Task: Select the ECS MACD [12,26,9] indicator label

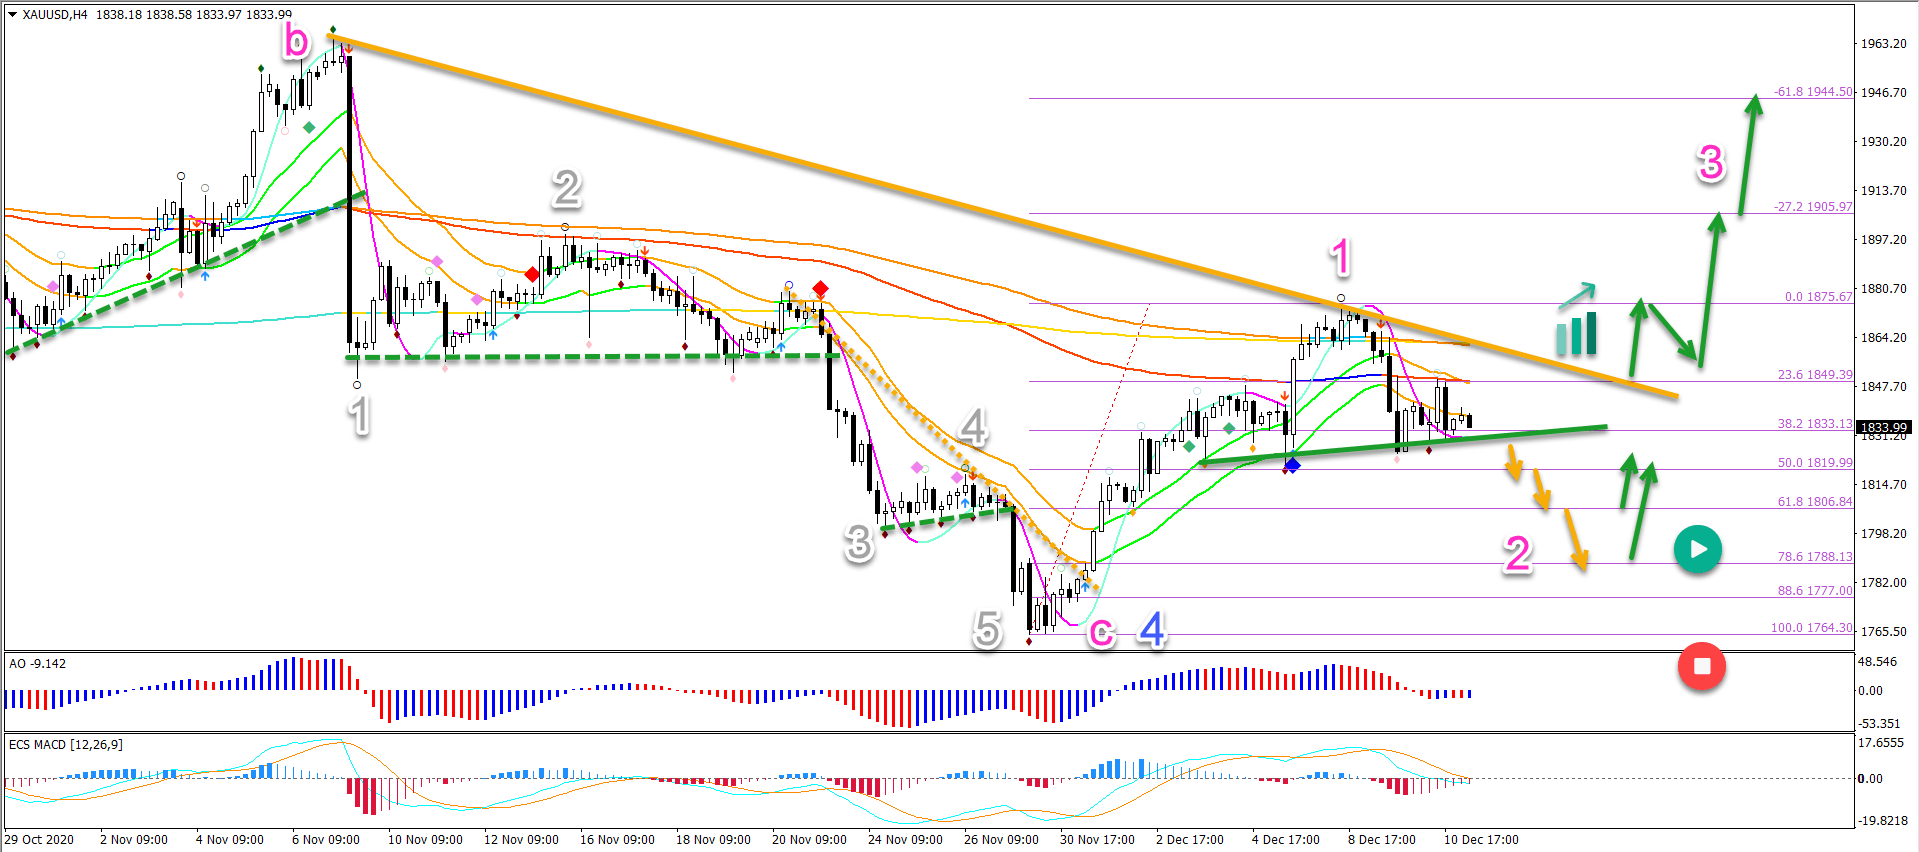Action: click(x=66, y=744)
